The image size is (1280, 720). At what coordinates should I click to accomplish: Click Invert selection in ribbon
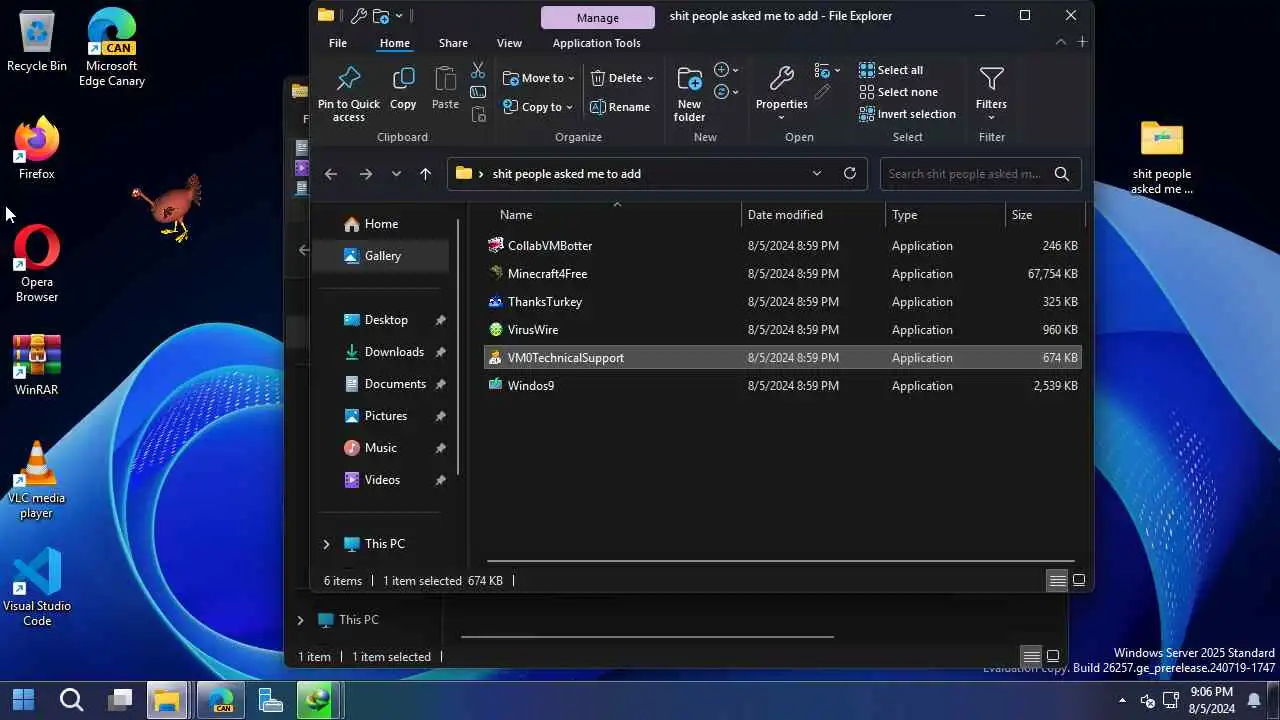907,114
